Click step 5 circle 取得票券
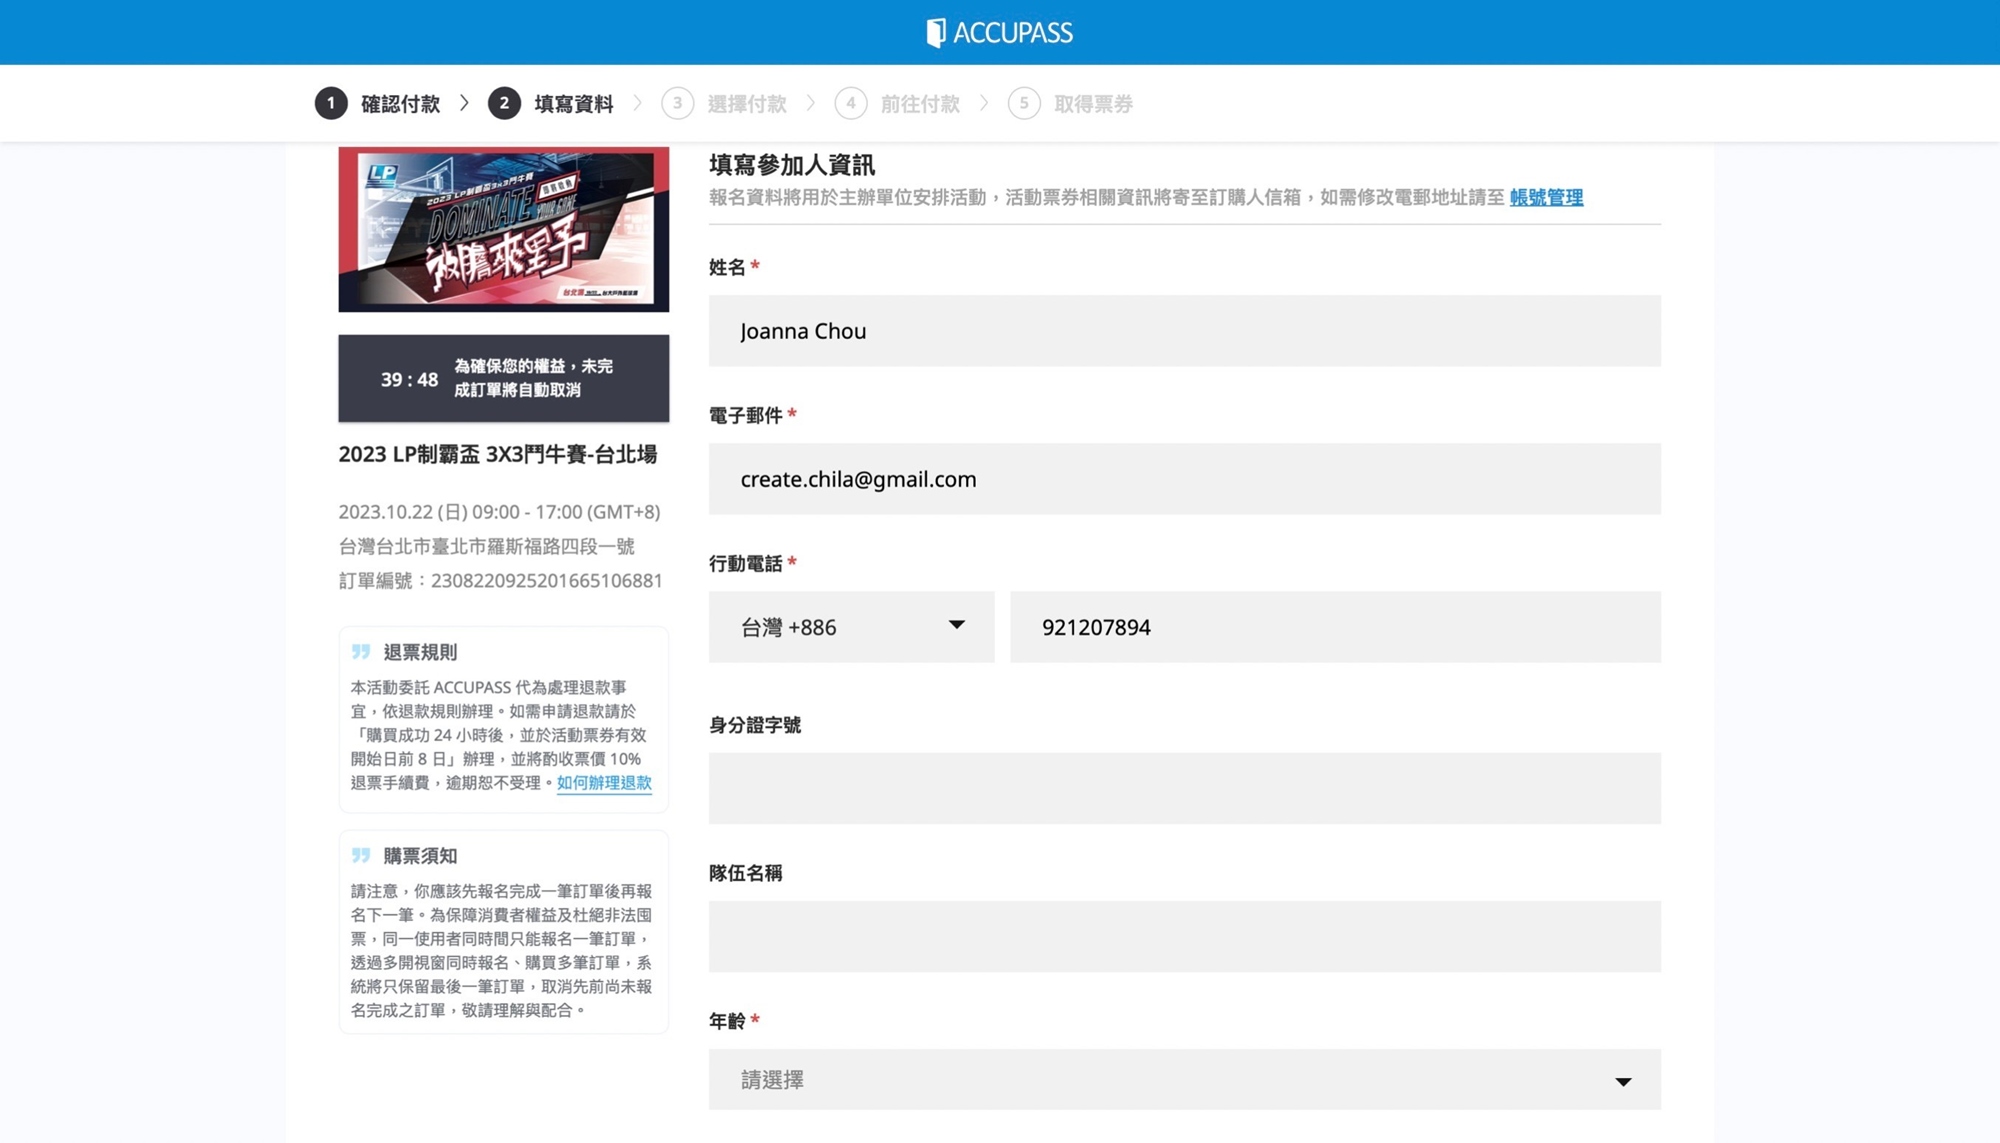The image size is (2000, 1143). [x=1023, y=103]
